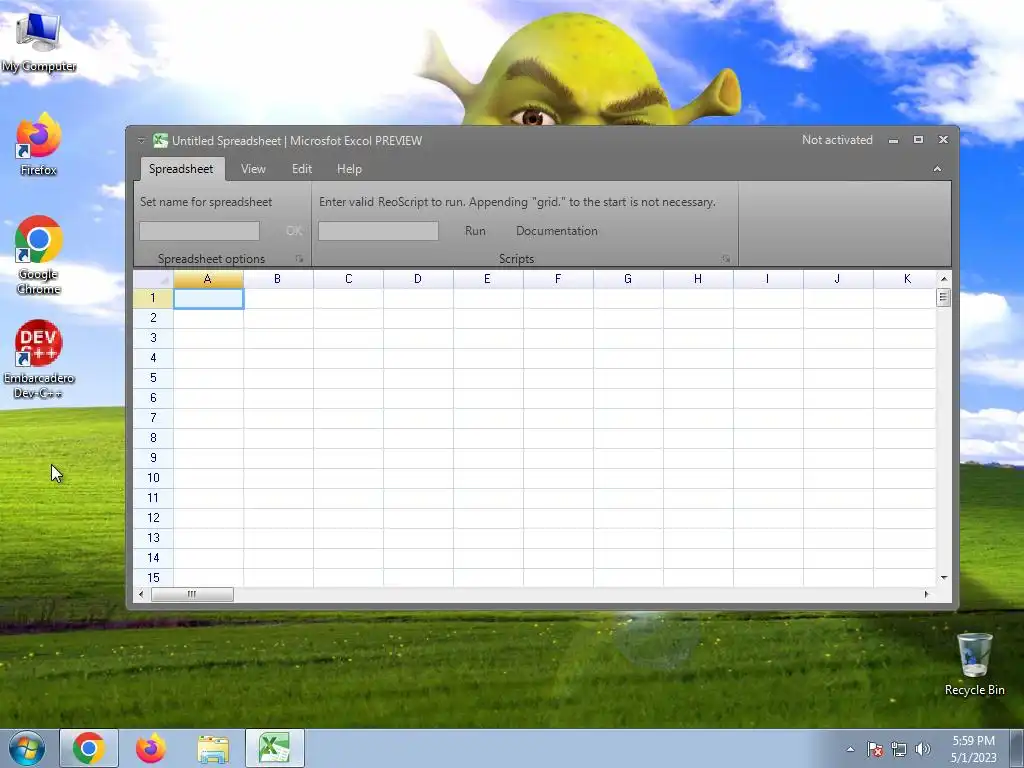
Task: Switch to the View tab
Action: tap(253, 168)
